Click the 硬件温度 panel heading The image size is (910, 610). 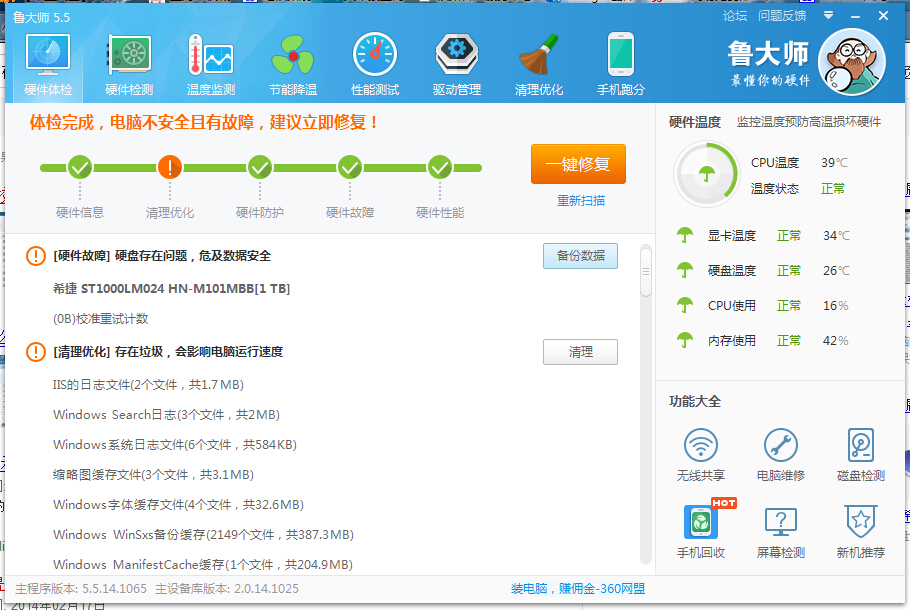(695, 122)
